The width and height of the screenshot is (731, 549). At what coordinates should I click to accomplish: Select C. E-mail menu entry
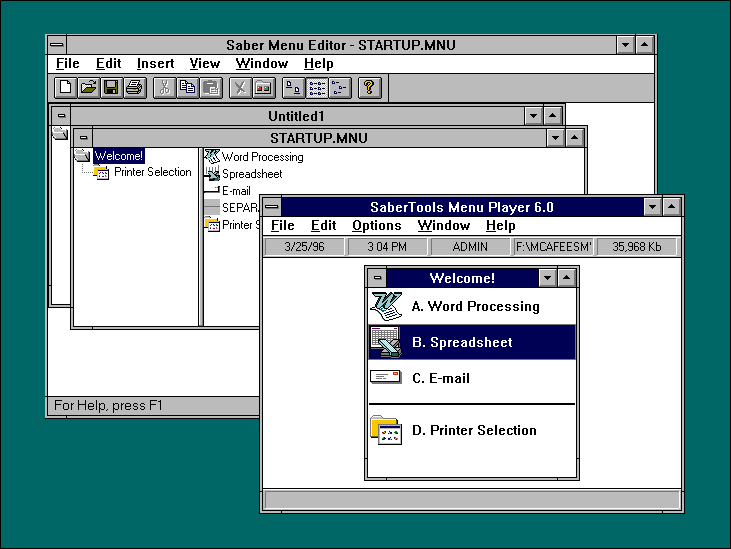click(472, 377)
